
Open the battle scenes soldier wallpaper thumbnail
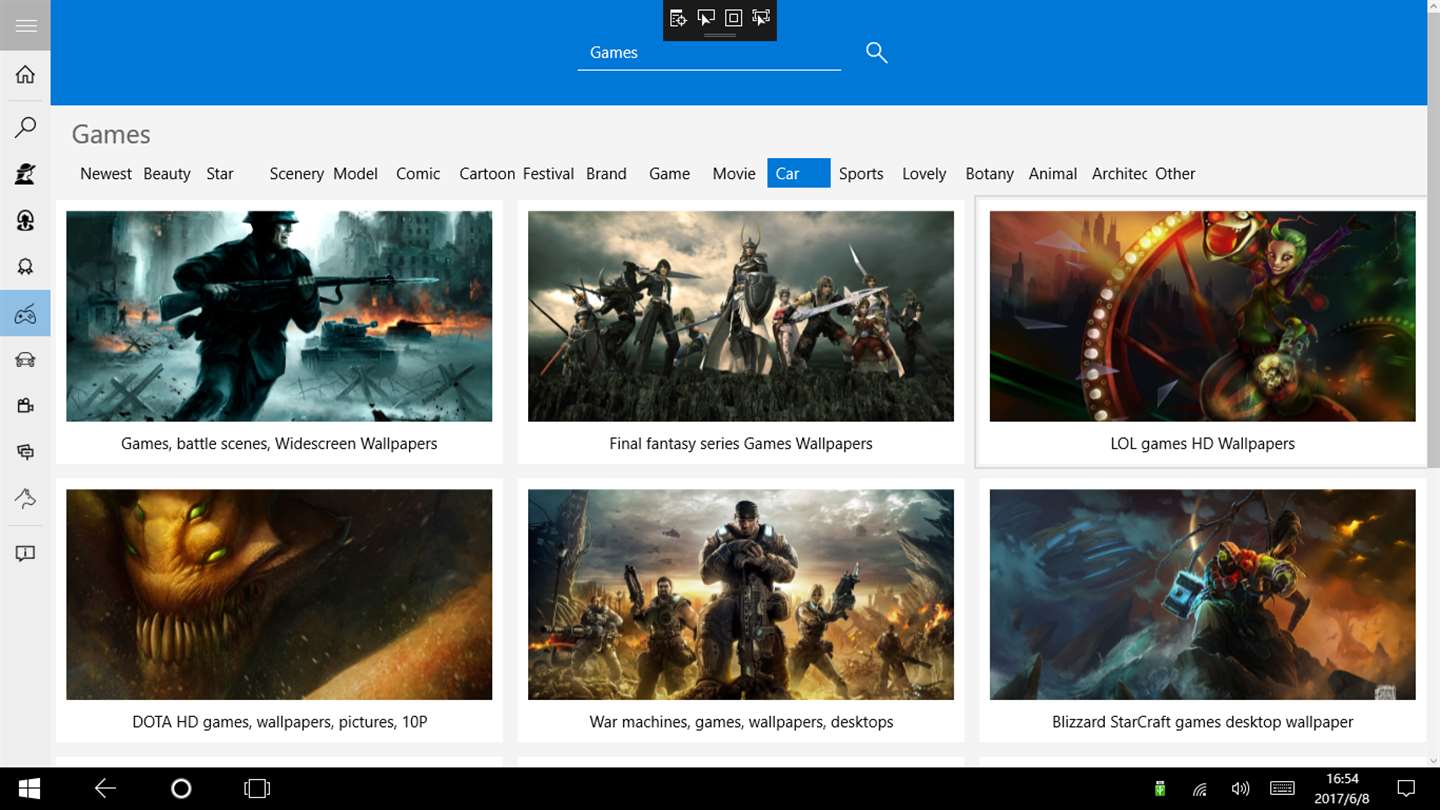279,316
